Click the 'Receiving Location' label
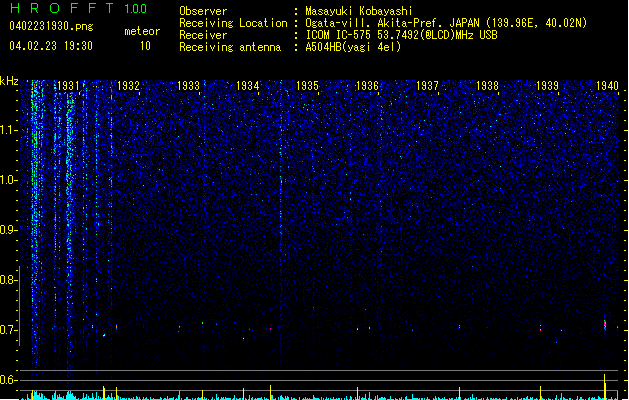629x400 pixels. [233, 23]
